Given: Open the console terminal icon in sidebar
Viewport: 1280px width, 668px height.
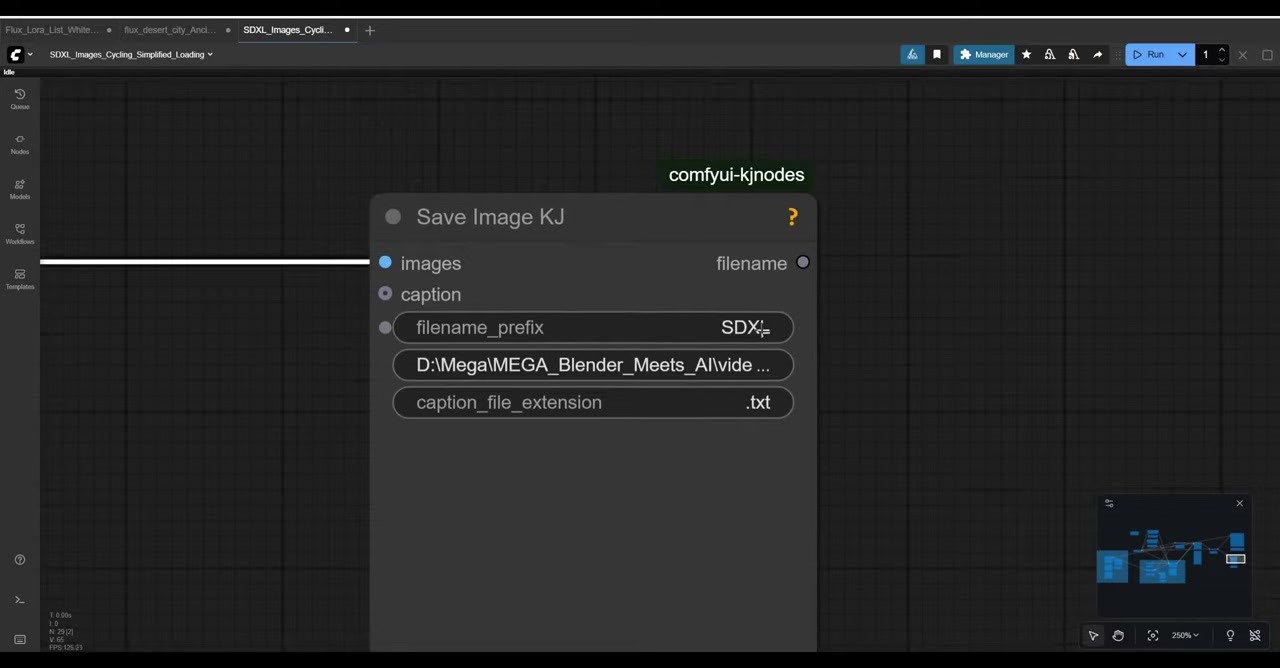Looking at the screenshot, I should click(19, 600).
